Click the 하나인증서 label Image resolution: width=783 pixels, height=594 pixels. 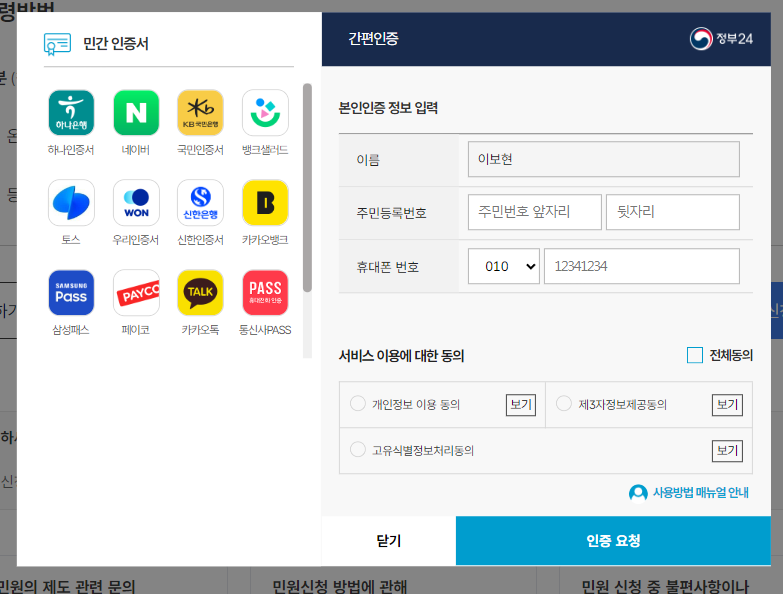(71, 150)
